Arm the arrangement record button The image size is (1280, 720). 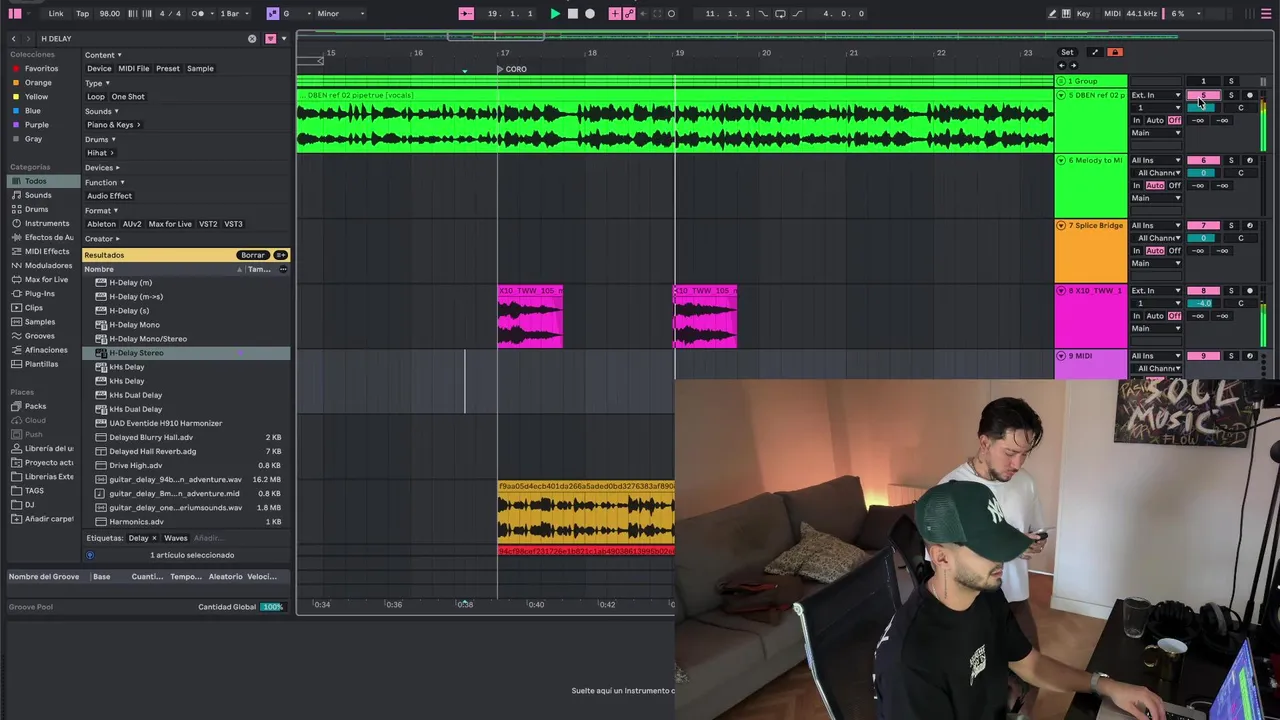tap(589, 13)
